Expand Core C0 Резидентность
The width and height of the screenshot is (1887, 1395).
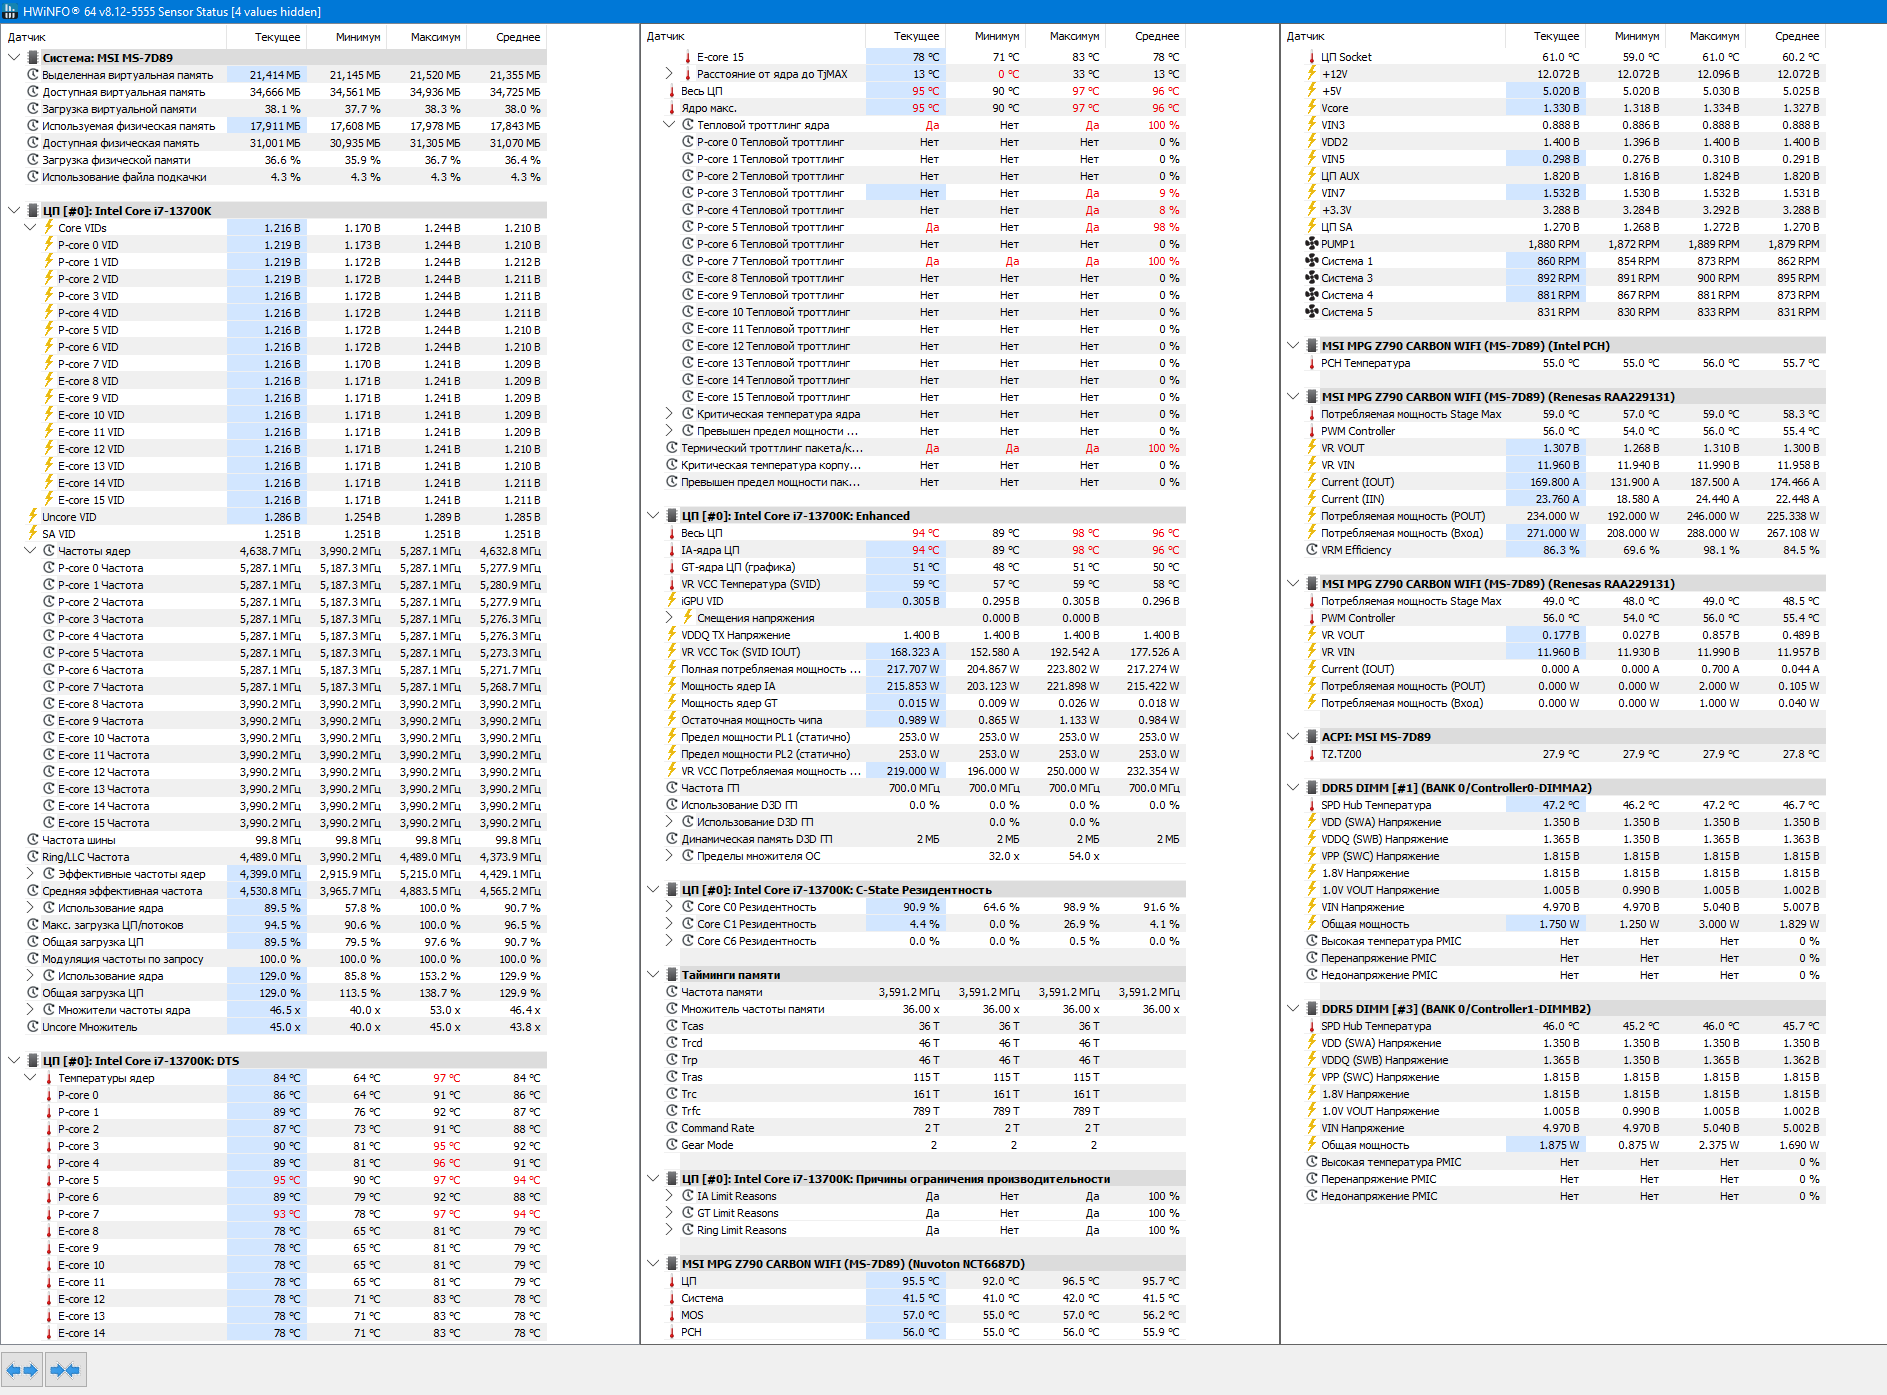pos(669,907)
